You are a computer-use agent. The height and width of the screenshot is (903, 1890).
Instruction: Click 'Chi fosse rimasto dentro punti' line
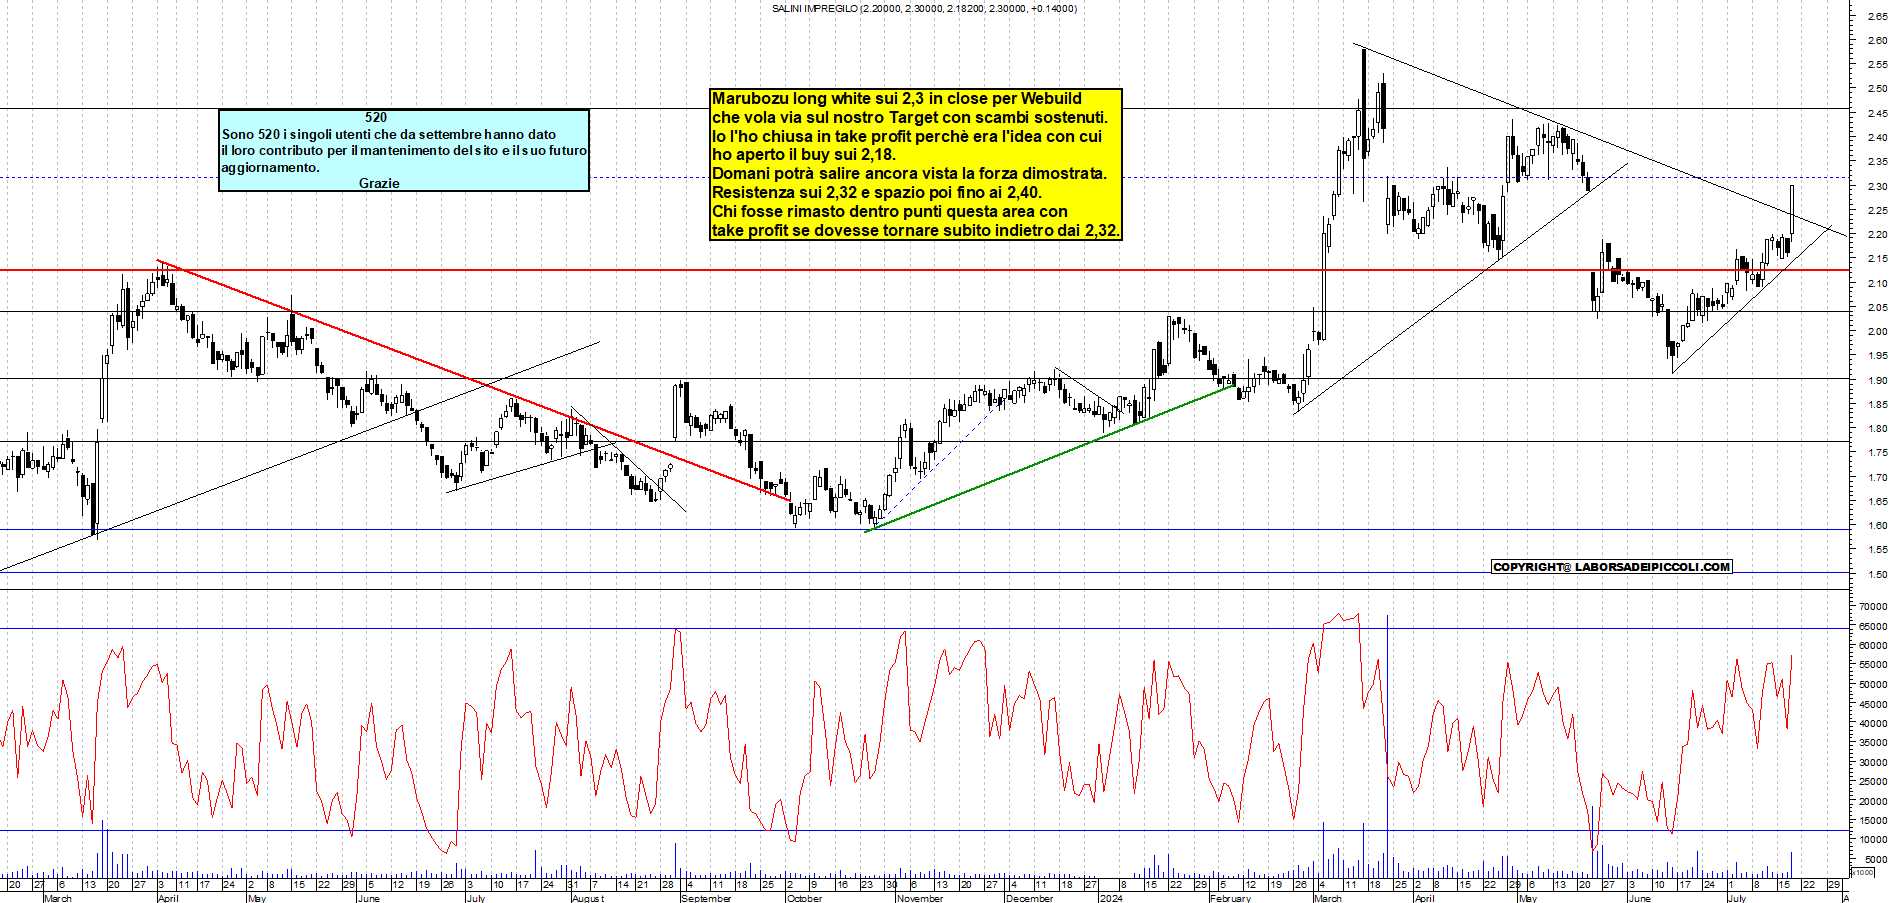890,211
